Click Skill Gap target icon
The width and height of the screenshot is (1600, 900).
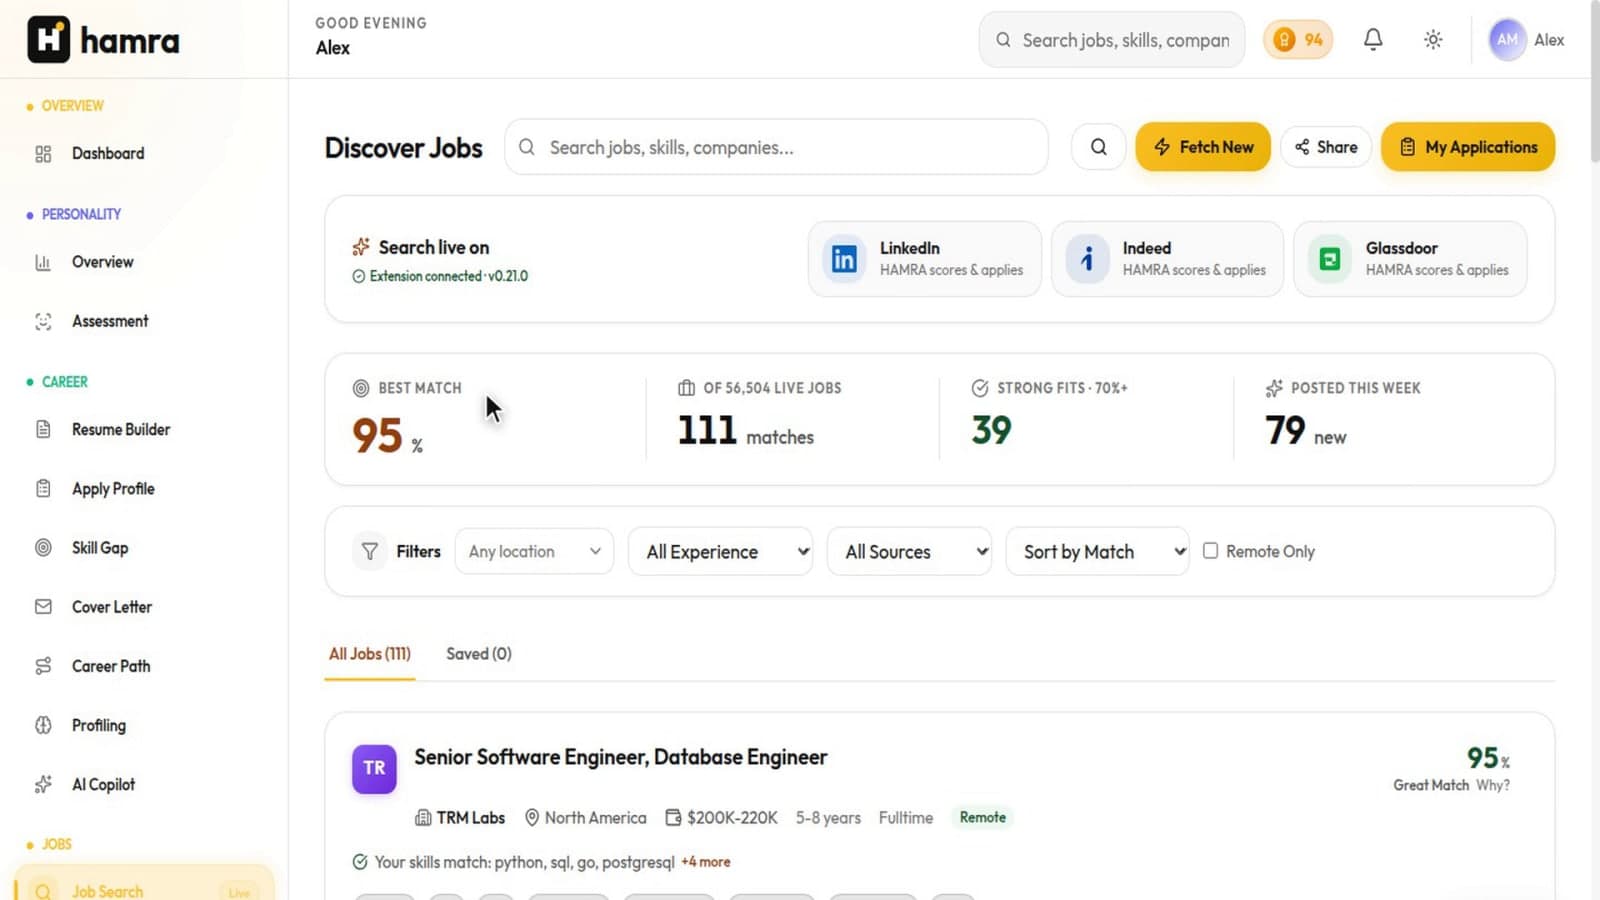pyautogui.click(x=43, y=548)
